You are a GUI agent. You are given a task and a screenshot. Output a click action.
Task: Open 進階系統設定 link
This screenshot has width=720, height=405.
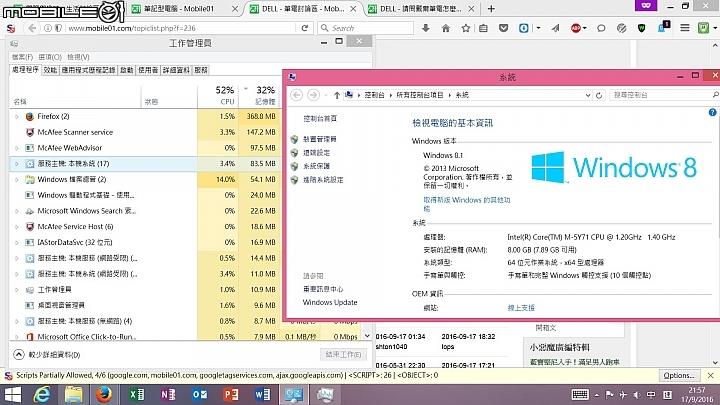(x=323, y=180)
